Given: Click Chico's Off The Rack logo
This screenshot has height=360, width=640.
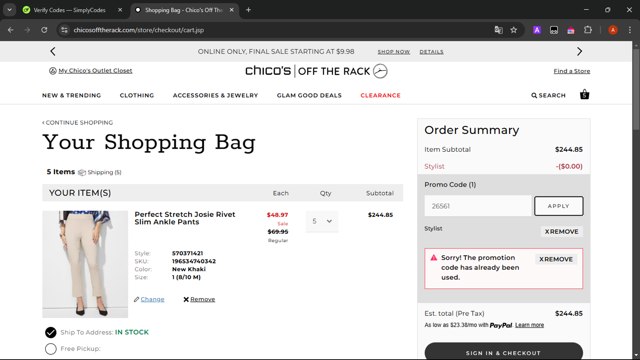Looking at the screenshot, I should (x=316, y=71).
